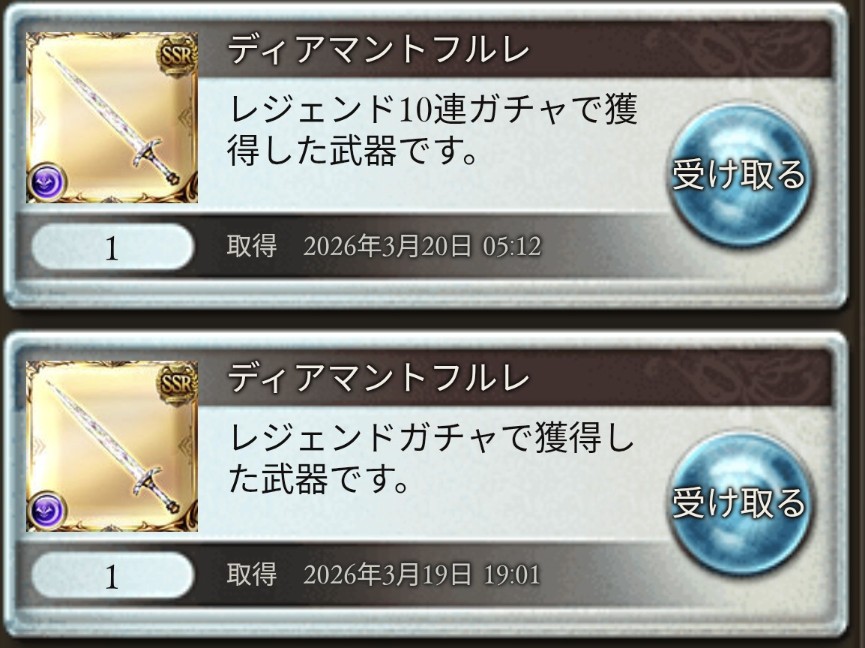Screen dimensions: 865x648
Task: Tap the quantity 1 pill in bottom entry
Action: coord(112,576)
